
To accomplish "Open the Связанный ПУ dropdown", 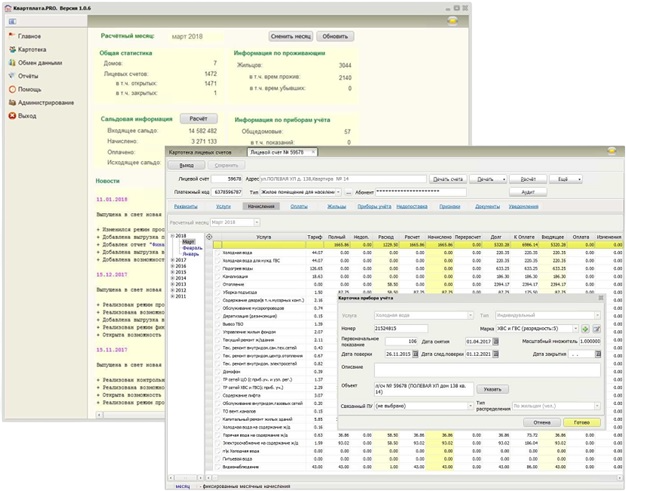I will click(470, 406).
